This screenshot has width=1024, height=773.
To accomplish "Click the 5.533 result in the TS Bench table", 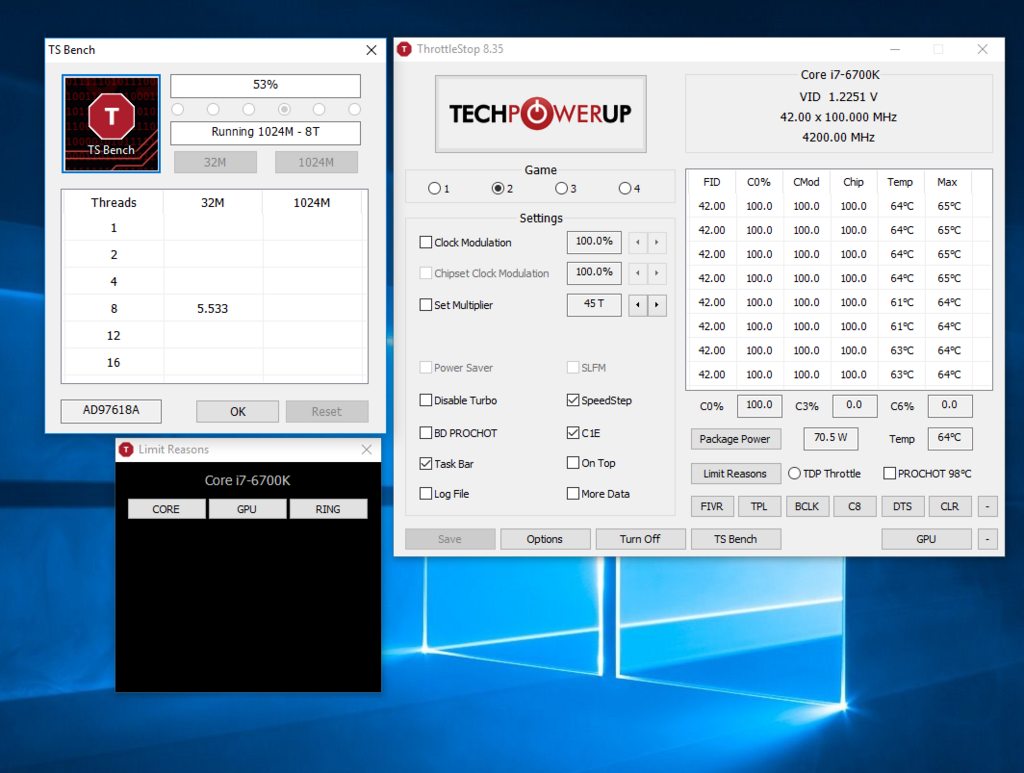I will (x=213, y=309).
